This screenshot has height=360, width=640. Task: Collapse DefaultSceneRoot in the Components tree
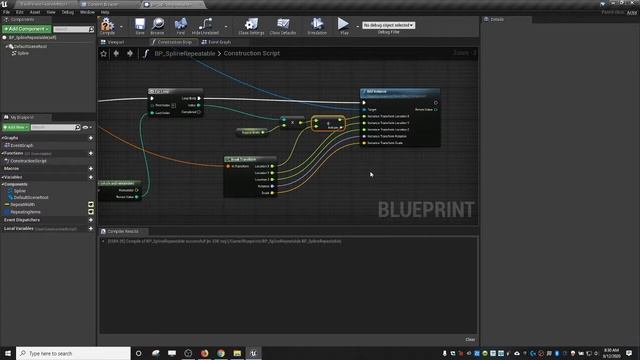[x=7, y=47]
